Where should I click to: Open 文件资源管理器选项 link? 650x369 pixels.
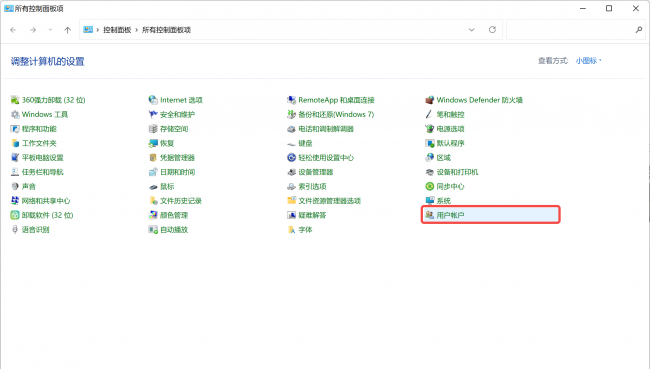[330, 201]
